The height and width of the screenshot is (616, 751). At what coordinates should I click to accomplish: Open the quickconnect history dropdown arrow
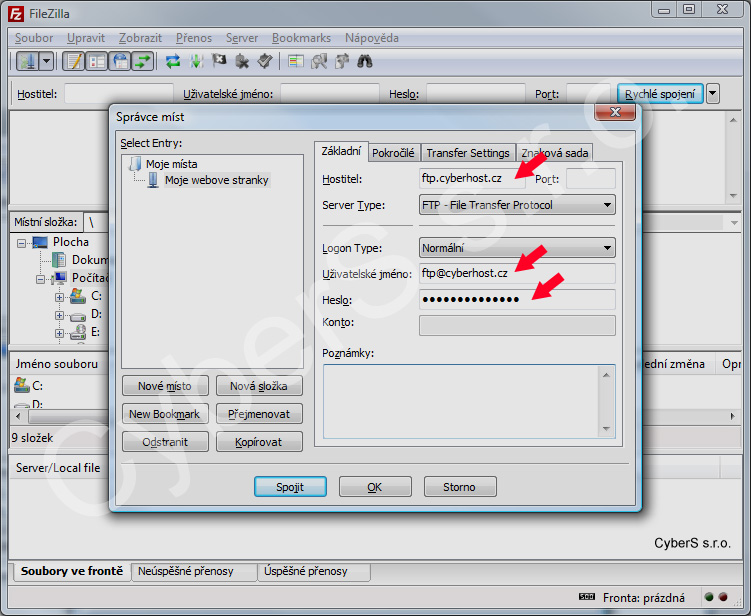pyautogui.click(x=713, y=94)
